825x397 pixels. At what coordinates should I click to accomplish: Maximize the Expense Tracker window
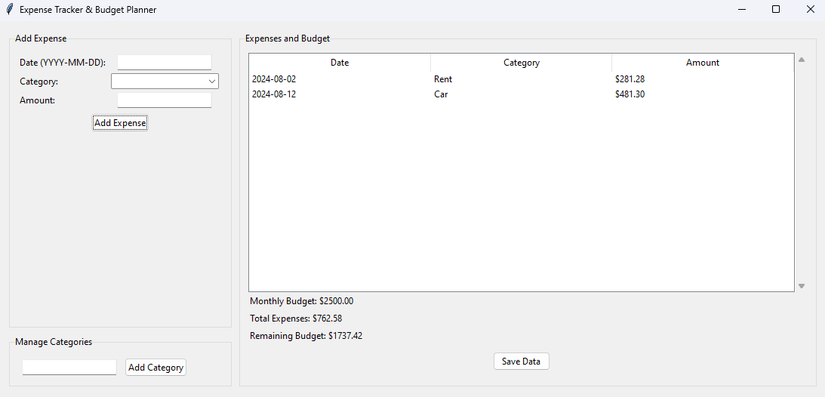[776, 9]
